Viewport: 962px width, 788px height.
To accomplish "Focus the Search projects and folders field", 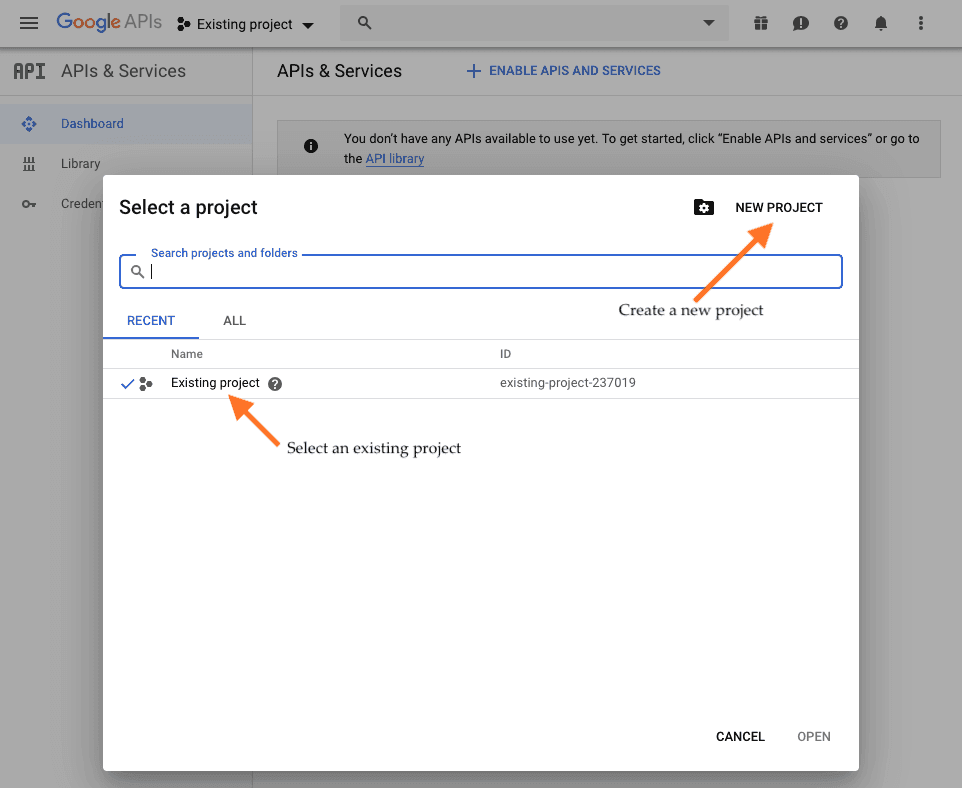I will pos(490,272).
